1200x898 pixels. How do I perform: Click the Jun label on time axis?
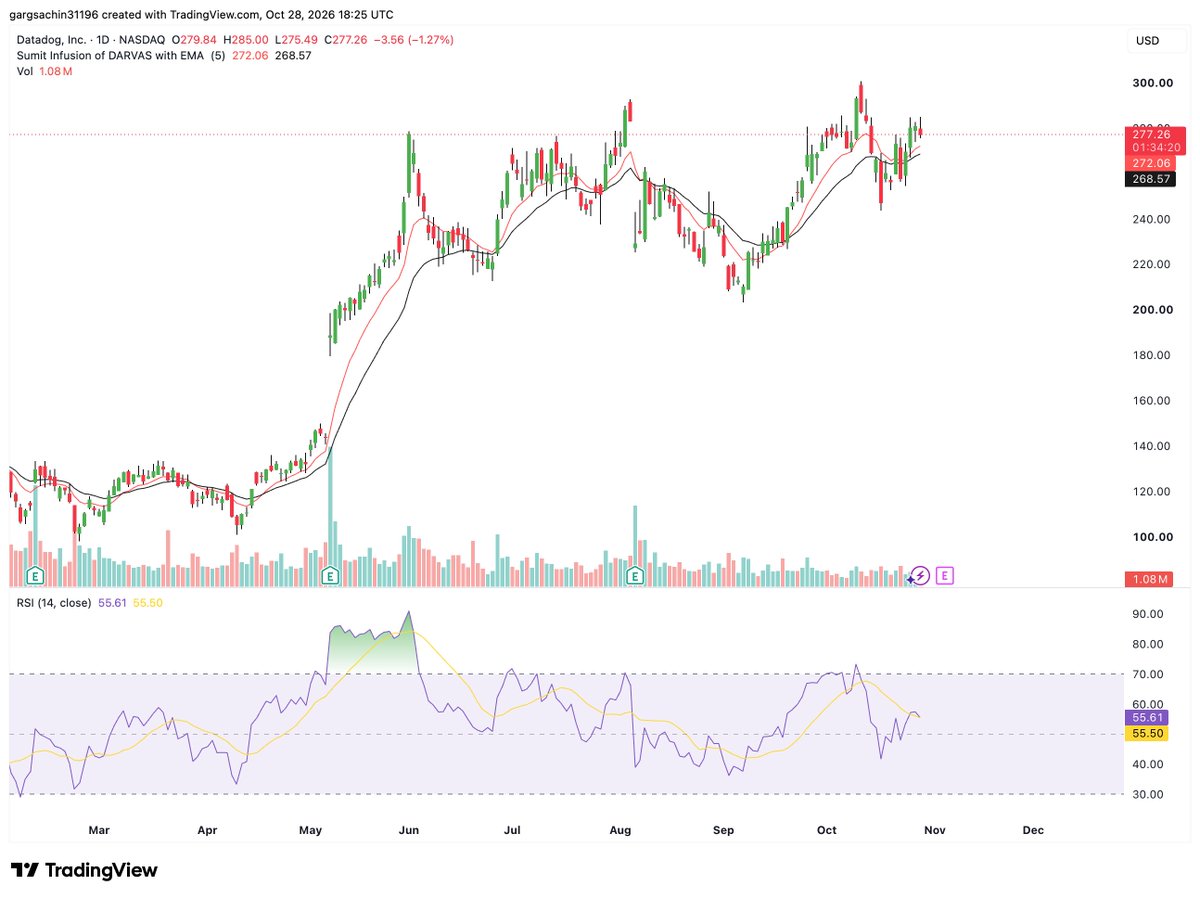[408, 830]
